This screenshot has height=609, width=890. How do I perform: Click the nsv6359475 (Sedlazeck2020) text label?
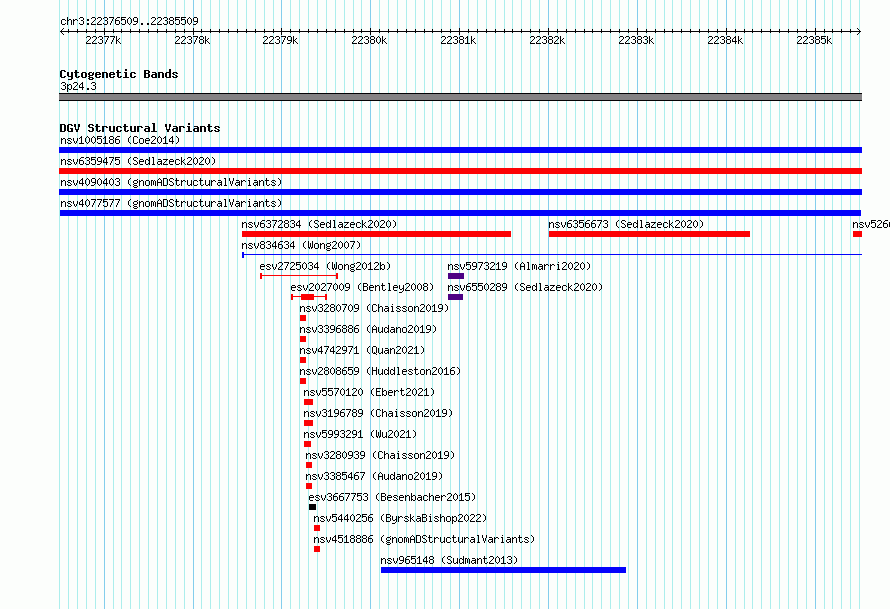click(138, 161)
